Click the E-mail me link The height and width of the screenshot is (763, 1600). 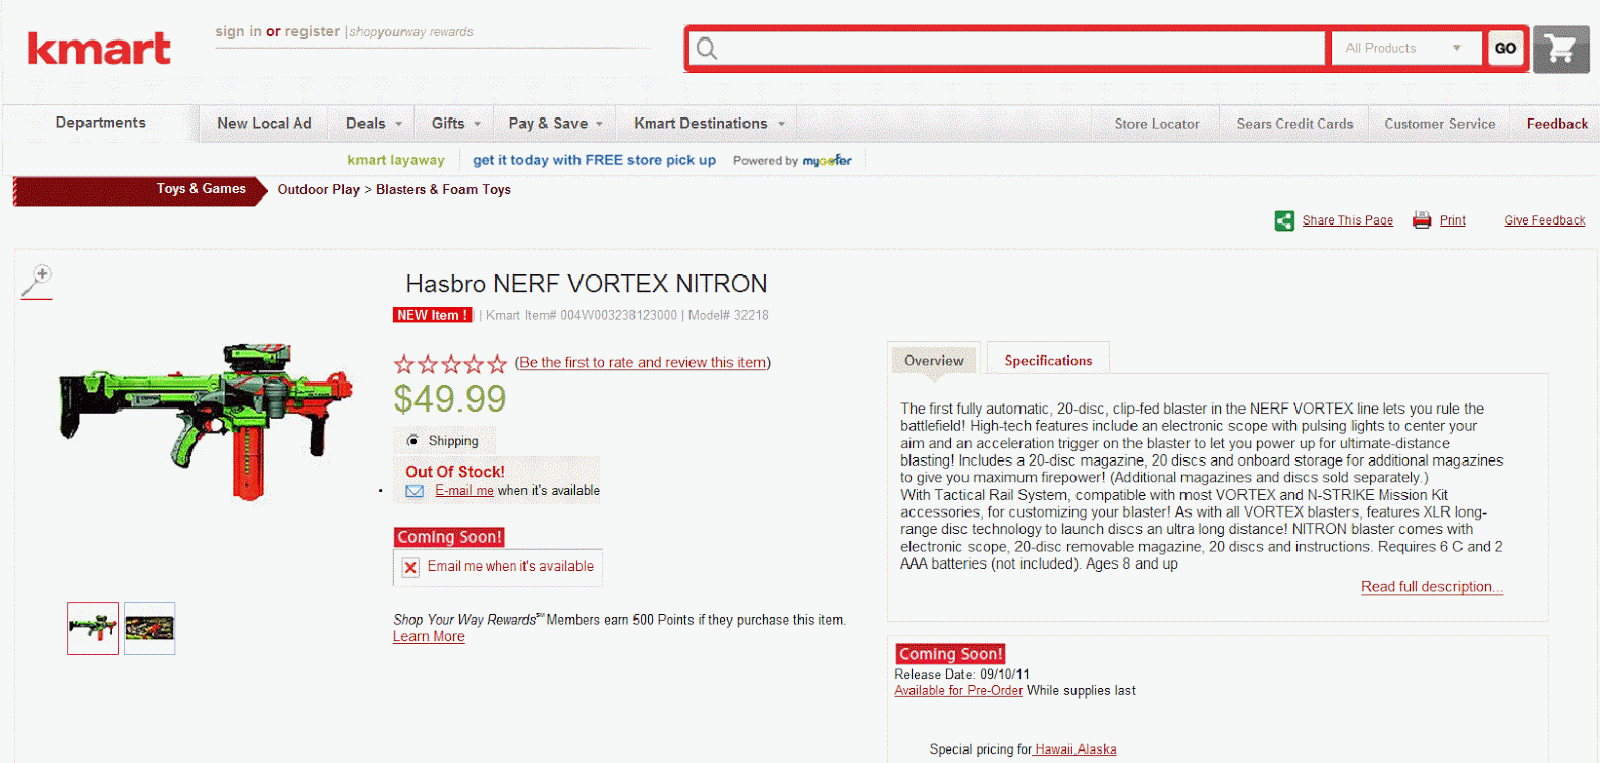click(x=464, y=491)
